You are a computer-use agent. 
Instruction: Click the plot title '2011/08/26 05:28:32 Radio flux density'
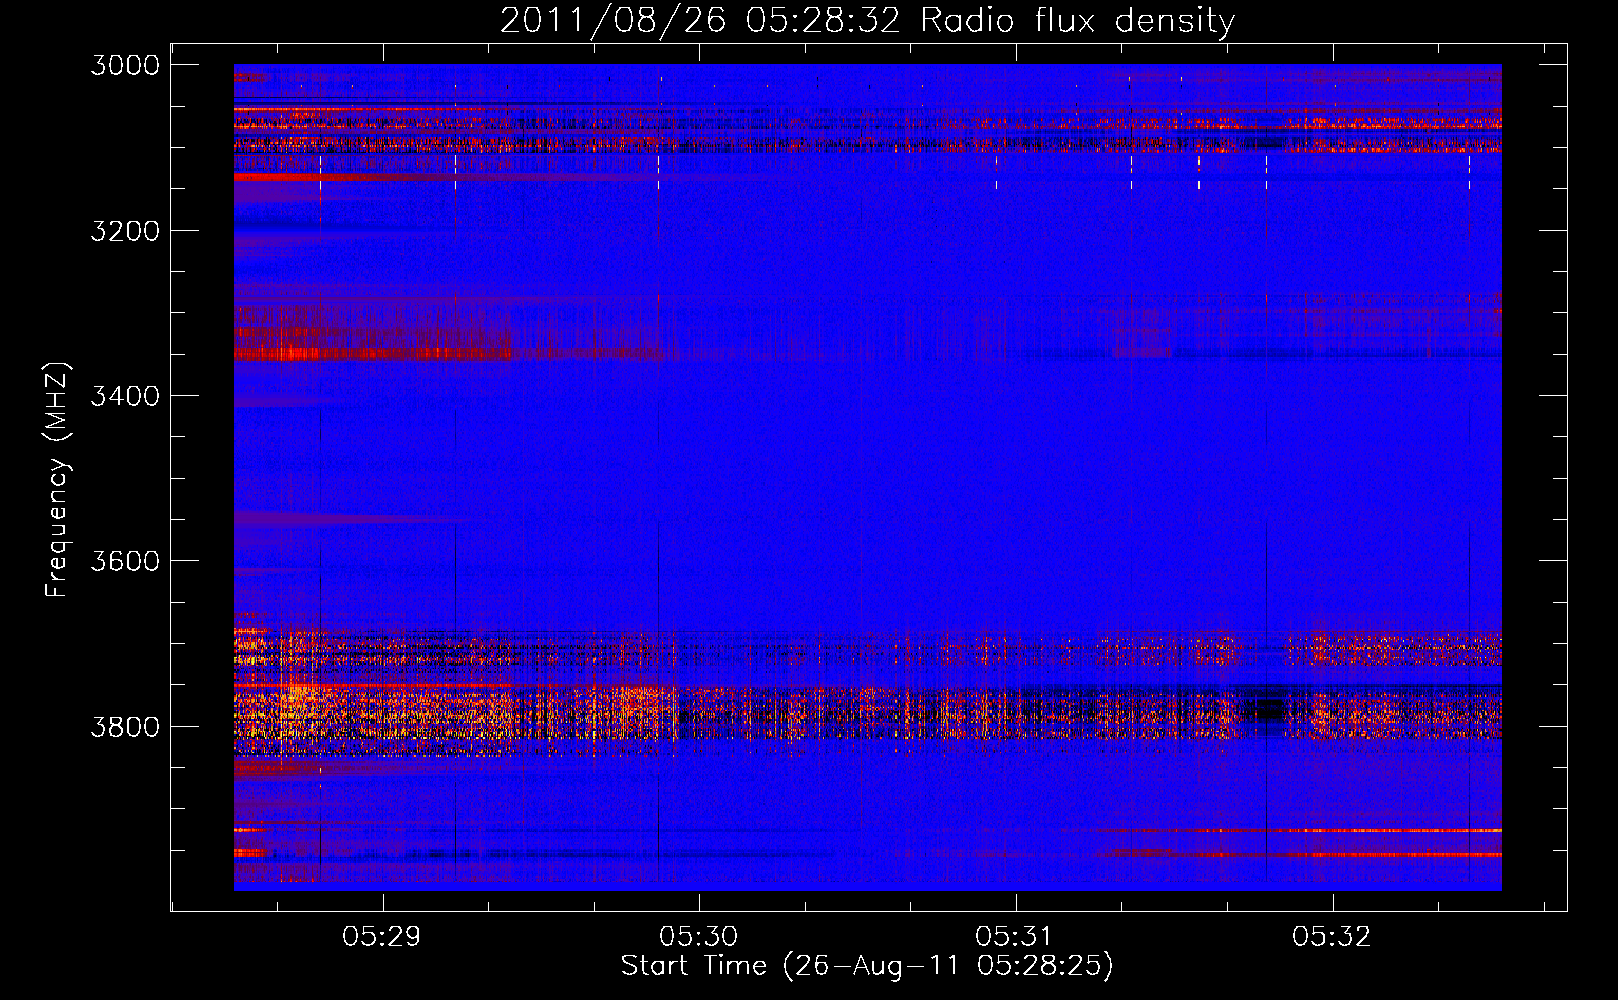tap(867, 21)
